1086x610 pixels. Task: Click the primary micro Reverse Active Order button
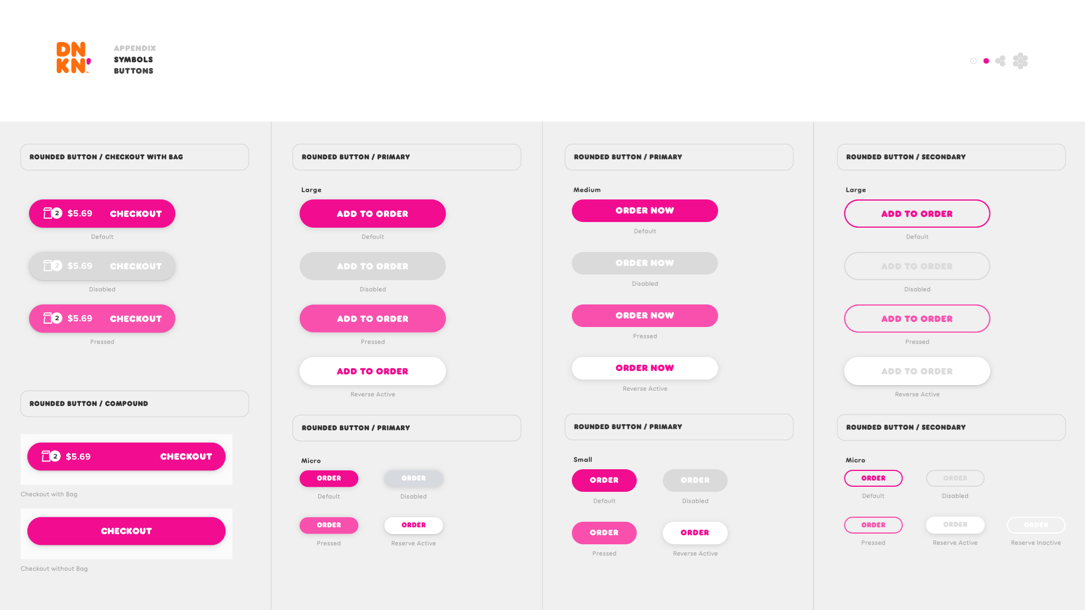[x=413, y=525]
